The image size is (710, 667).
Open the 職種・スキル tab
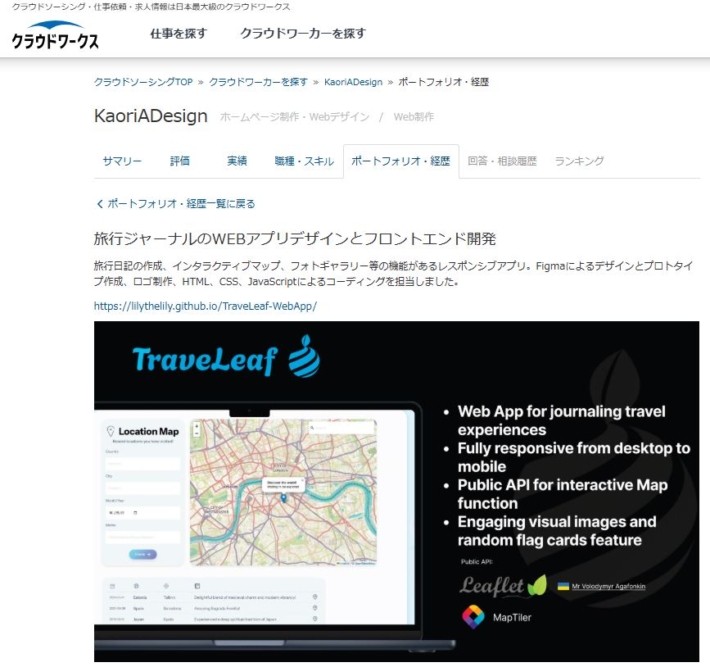click(304, 161)
